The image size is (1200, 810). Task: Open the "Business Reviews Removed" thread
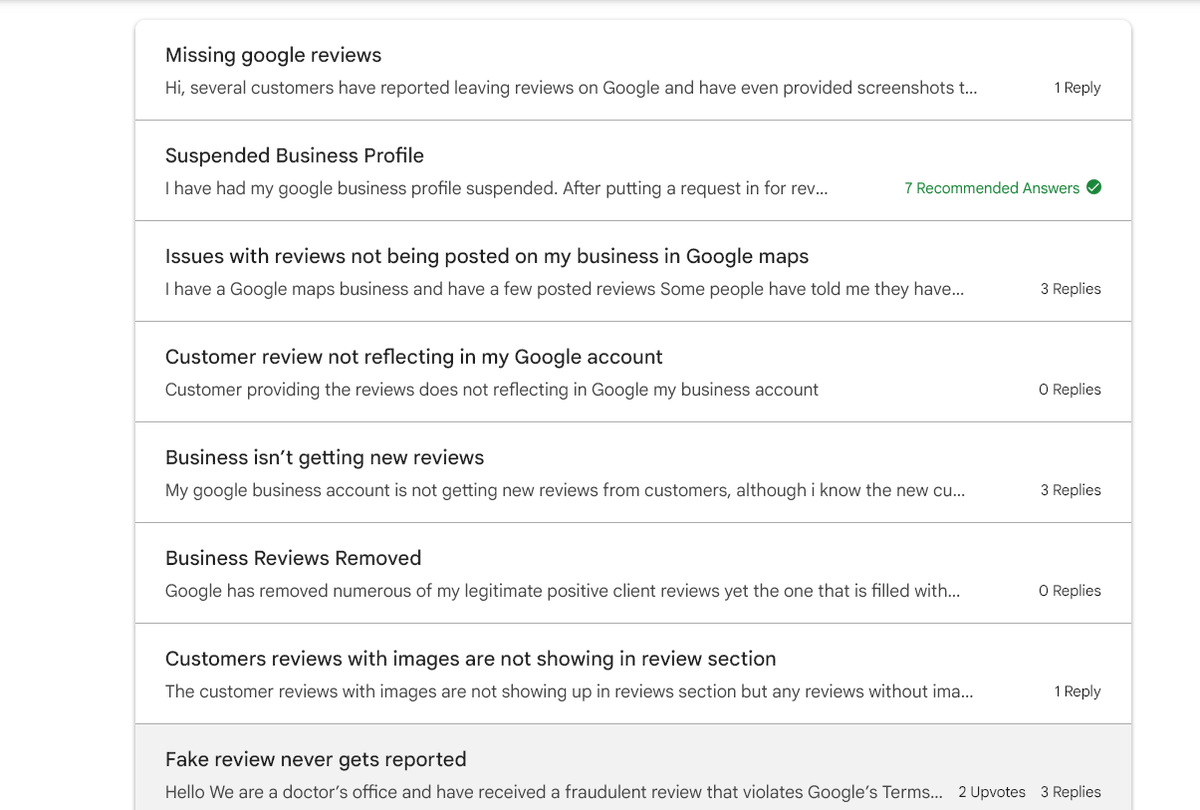(293, 558)
